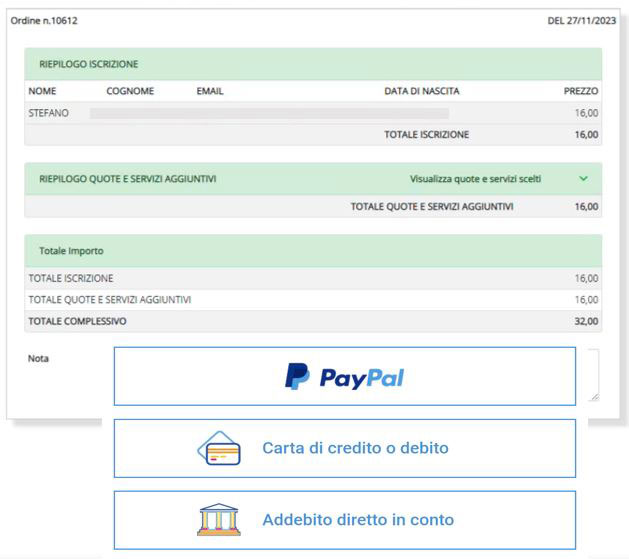This screenshot has height=559, width=629.
Task: Click the DATA DI NASCITA column header
Action: [422, 91]
